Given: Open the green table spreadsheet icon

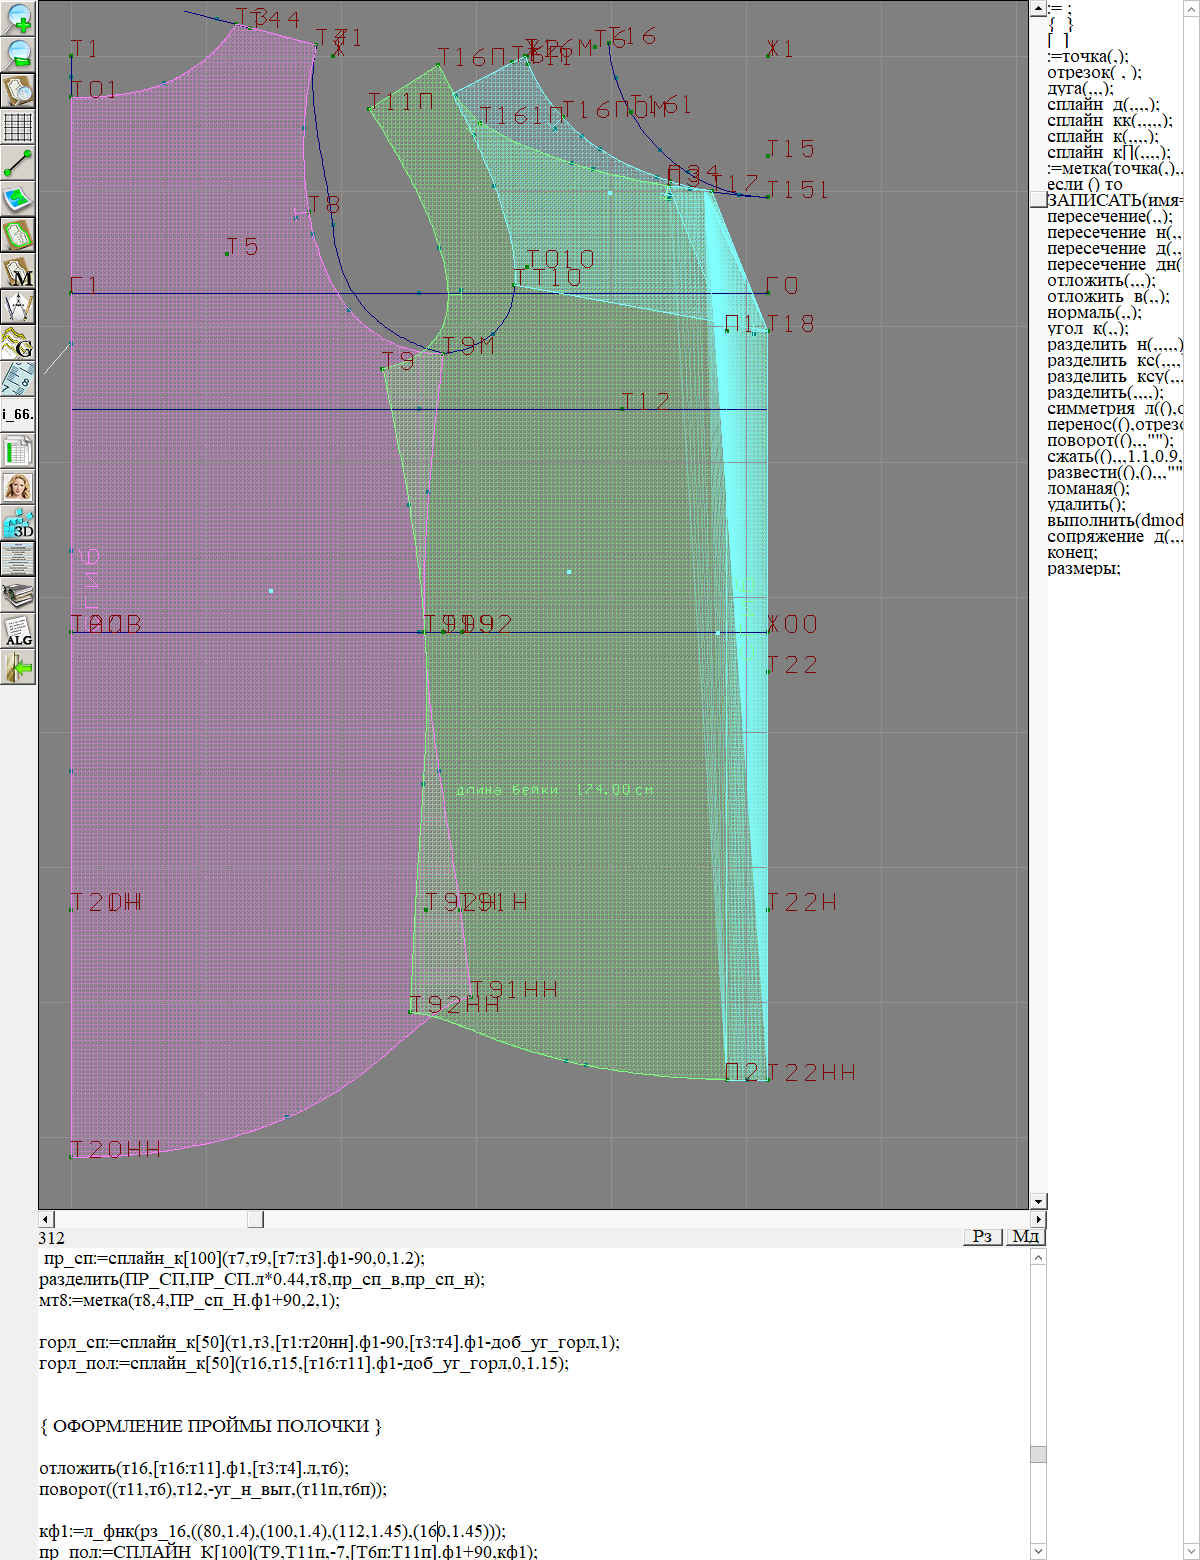Looking at the screenshot, I should point(18,450).
